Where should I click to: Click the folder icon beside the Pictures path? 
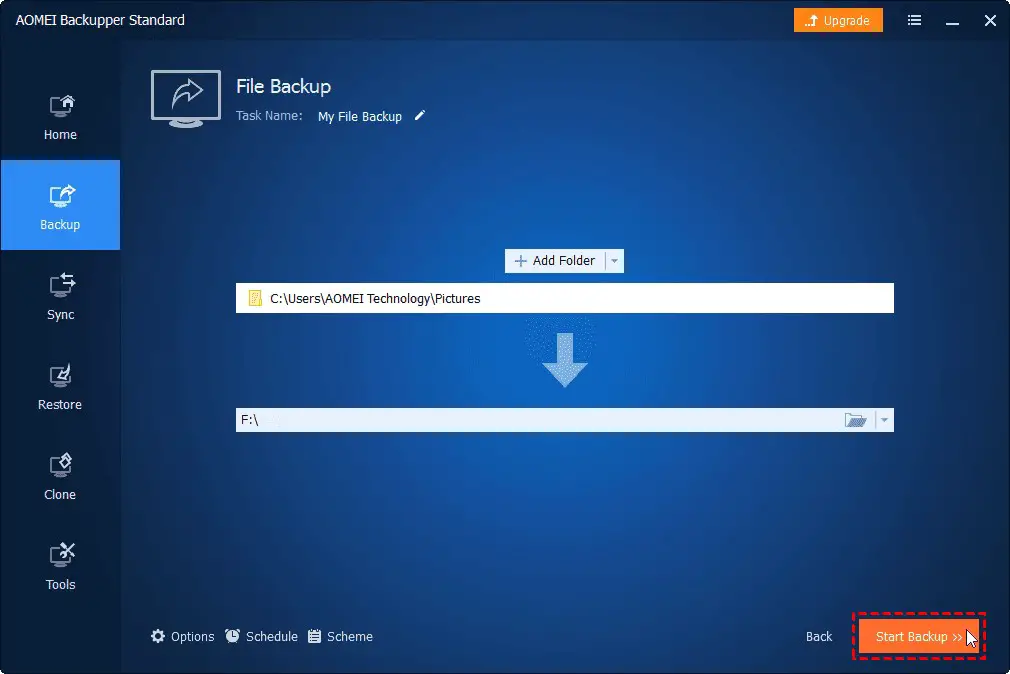point(255,298)
